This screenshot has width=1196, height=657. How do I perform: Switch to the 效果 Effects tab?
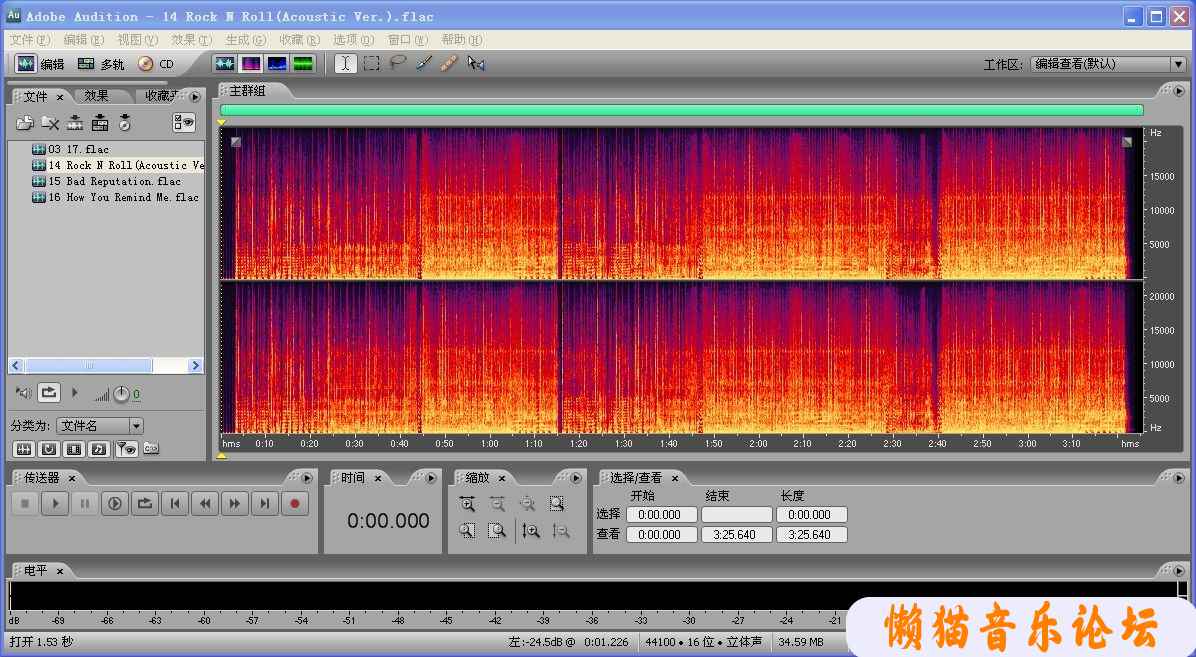[96, 96]
